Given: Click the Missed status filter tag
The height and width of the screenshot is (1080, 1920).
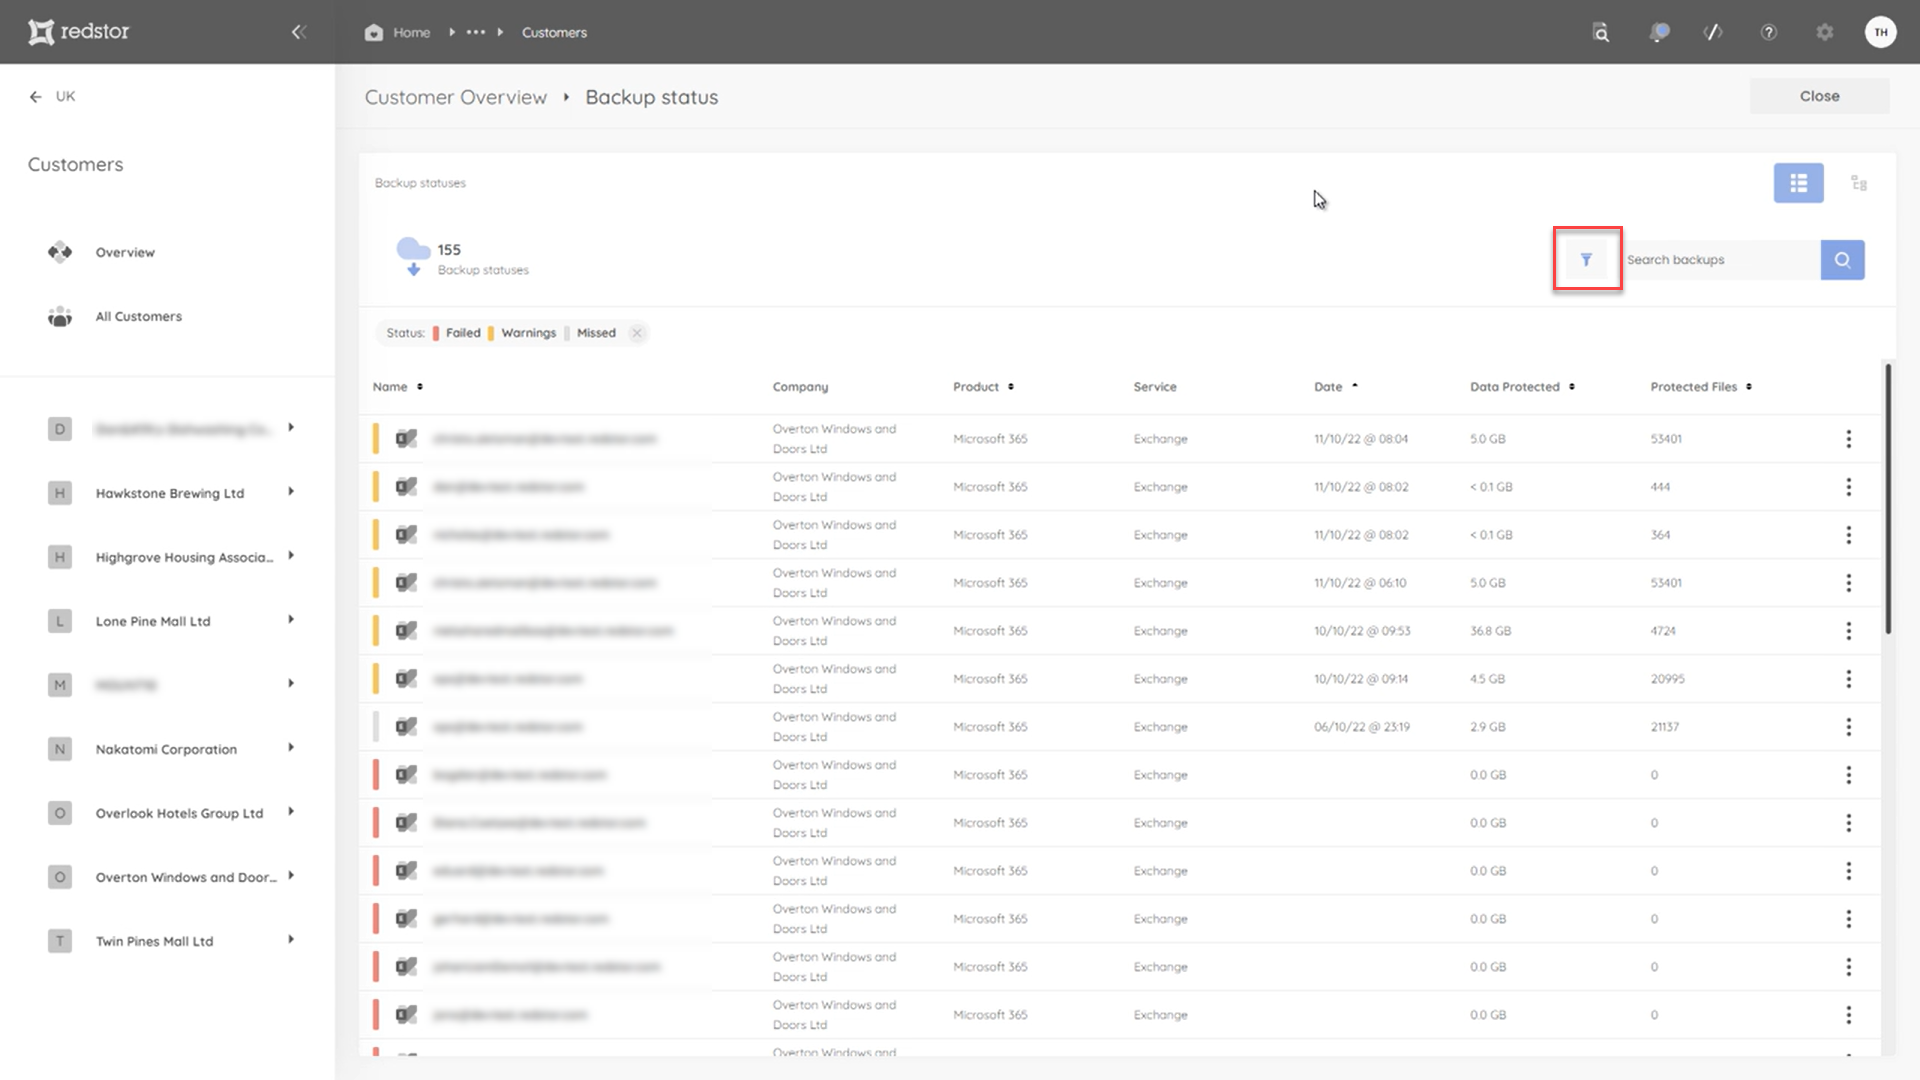Looking at the screenshot, I should (x=591, y=333).
